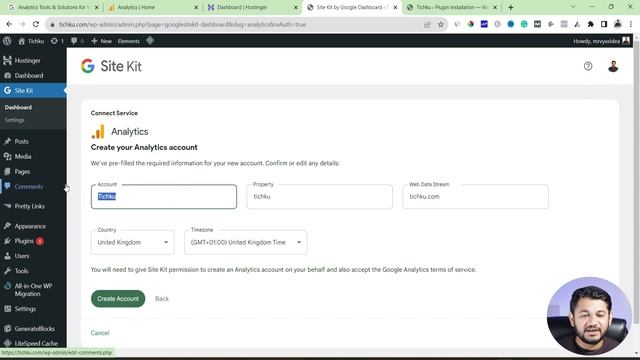Bookmark this page with star icon

pyautogui.click(x=441, y=24)
